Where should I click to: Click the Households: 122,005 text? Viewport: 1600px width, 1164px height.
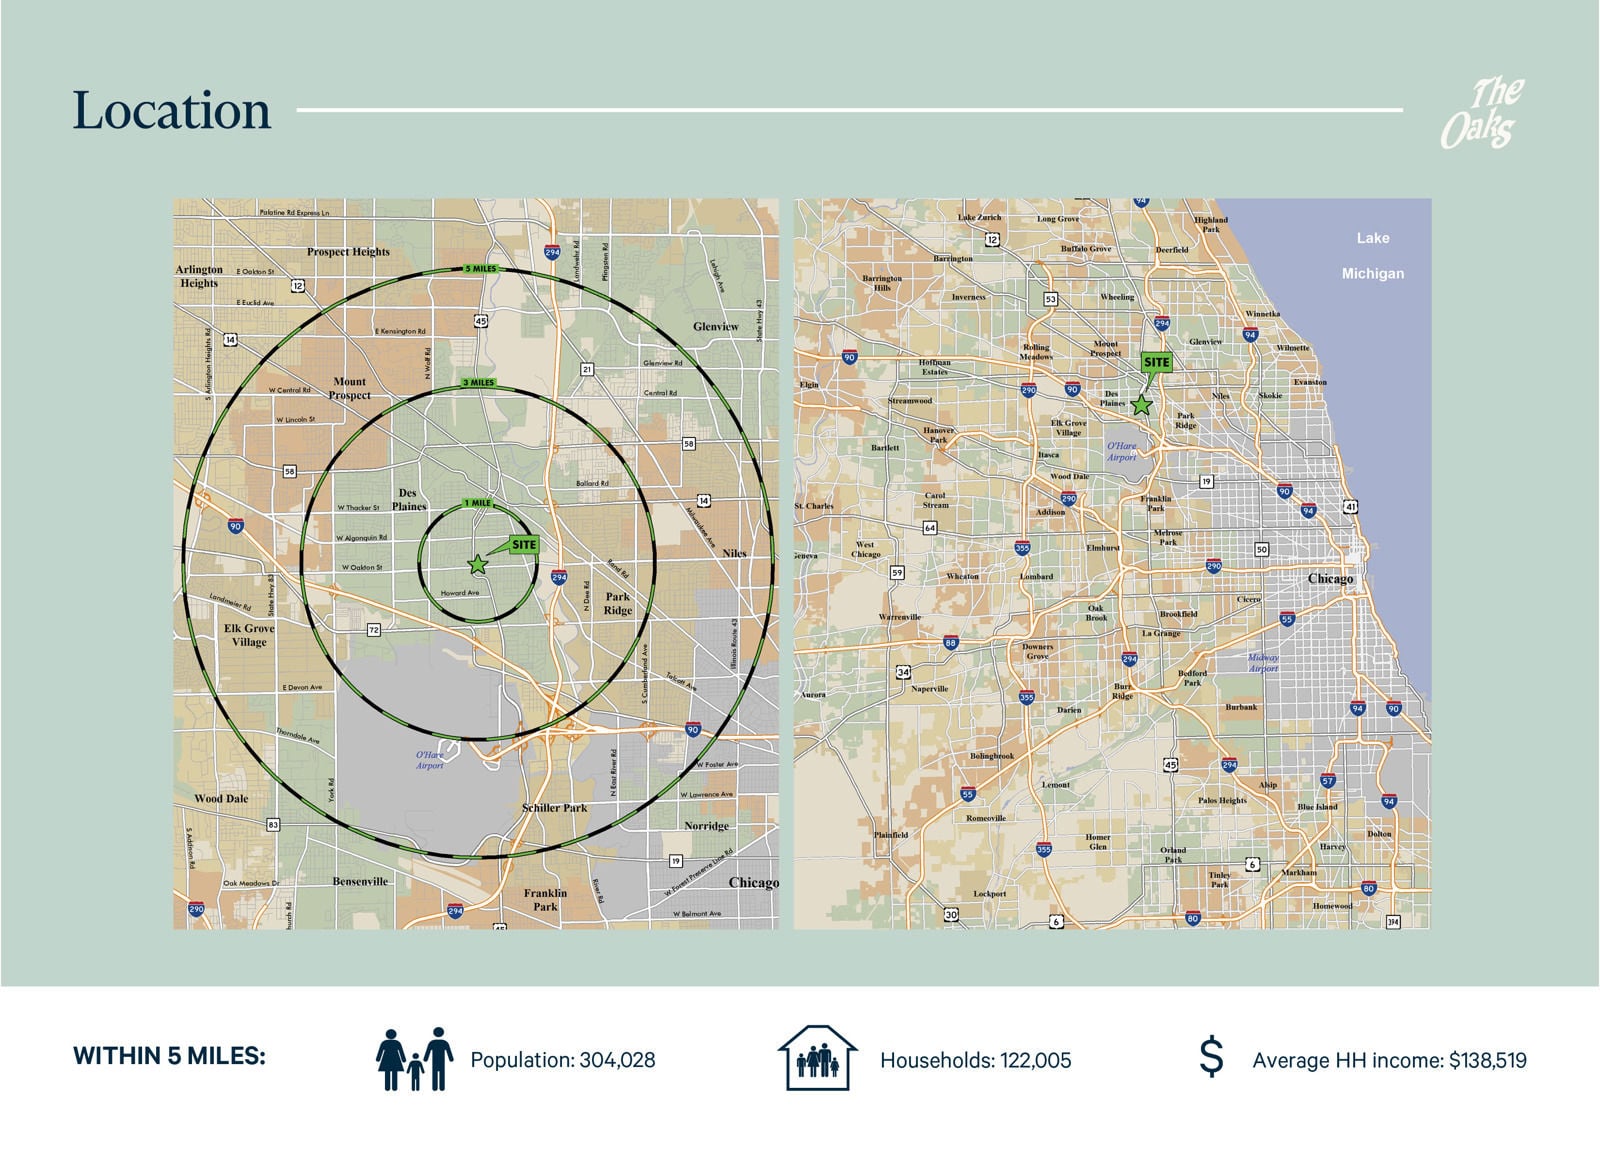[x=975, y=1060]
